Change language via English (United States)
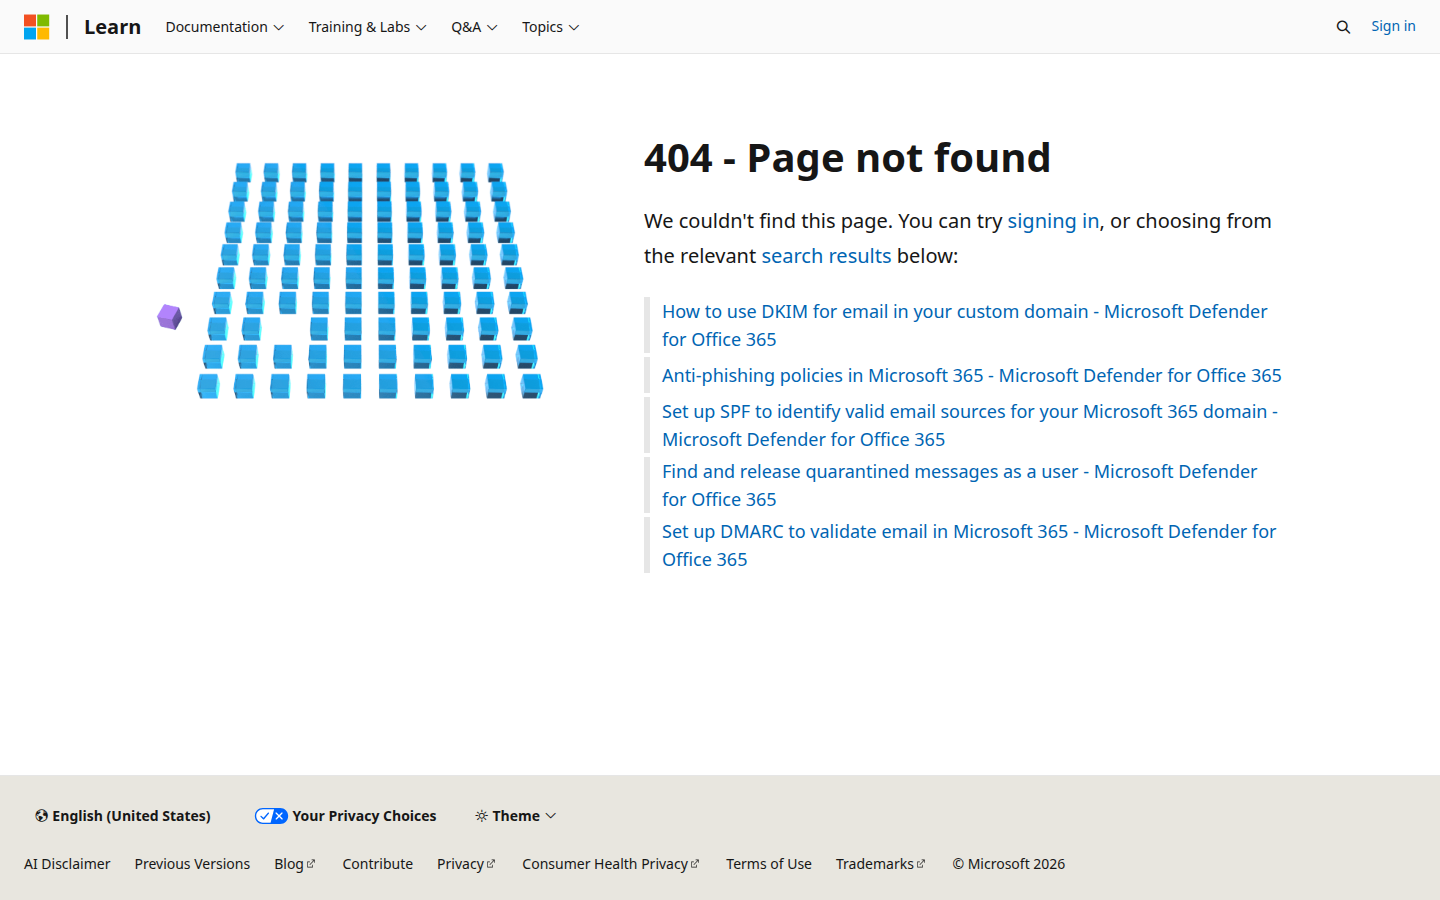Viewport: 1440px width, 900px height. tap(123, 816)
